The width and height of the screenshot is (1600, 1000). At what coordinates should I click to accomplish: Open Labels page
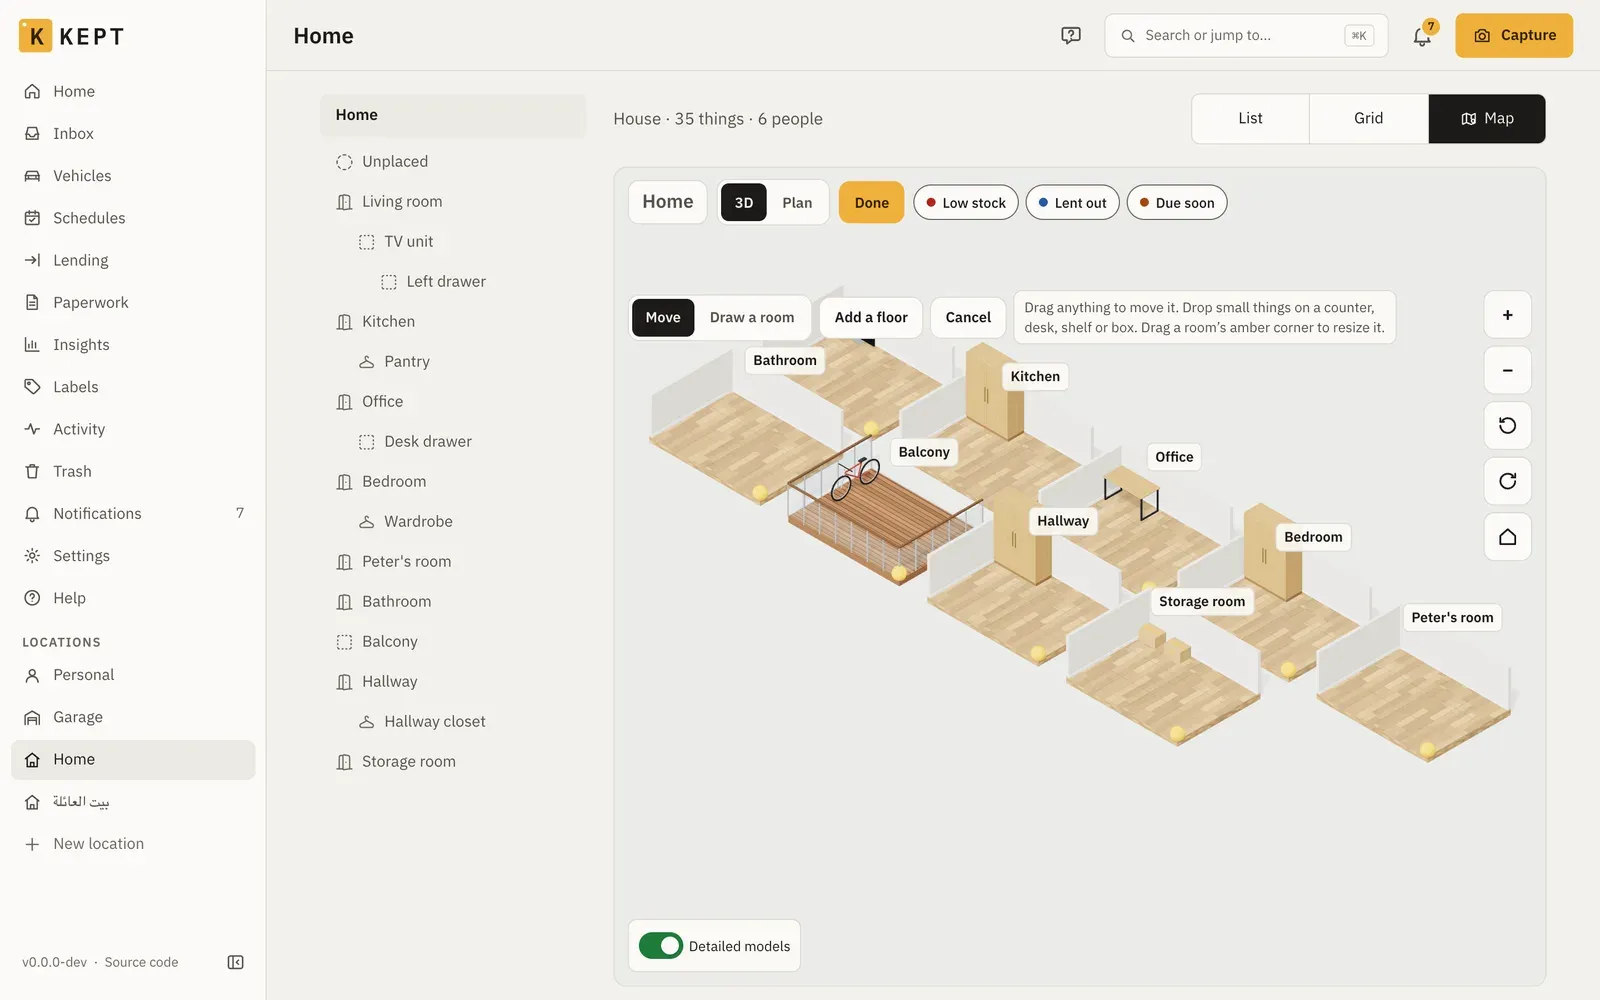133,387
